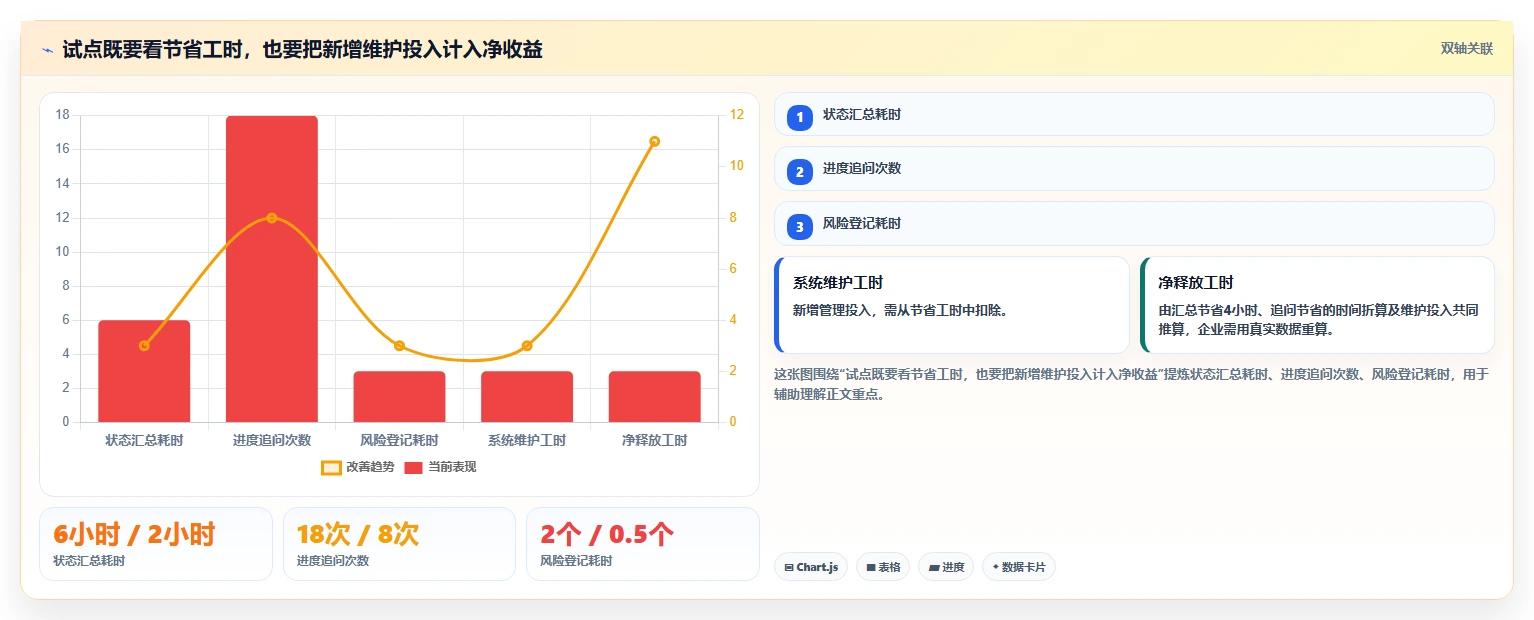Click the number 1 badge for 状态汇总耗时
The image size is (1534, 620).
click(x=800, y=117)
